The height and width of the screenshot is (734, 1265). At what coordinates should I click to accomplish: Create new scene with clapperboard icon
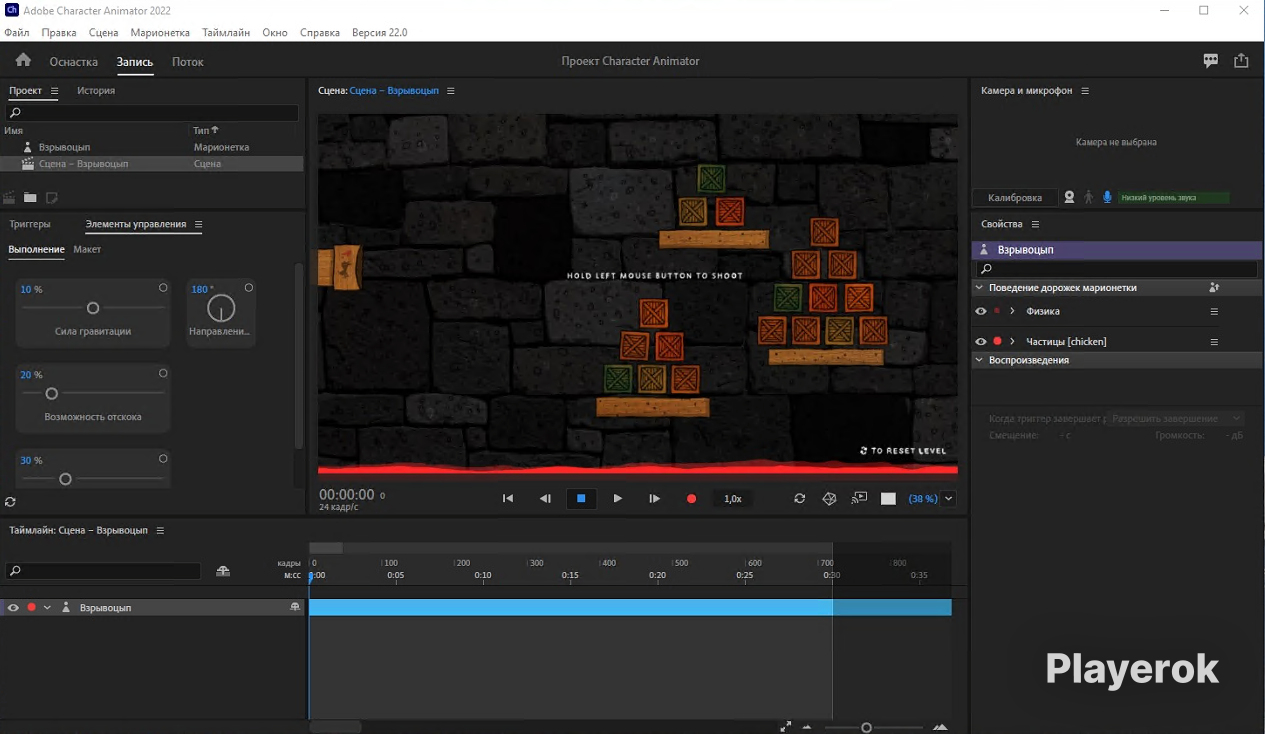click(10, 197)
